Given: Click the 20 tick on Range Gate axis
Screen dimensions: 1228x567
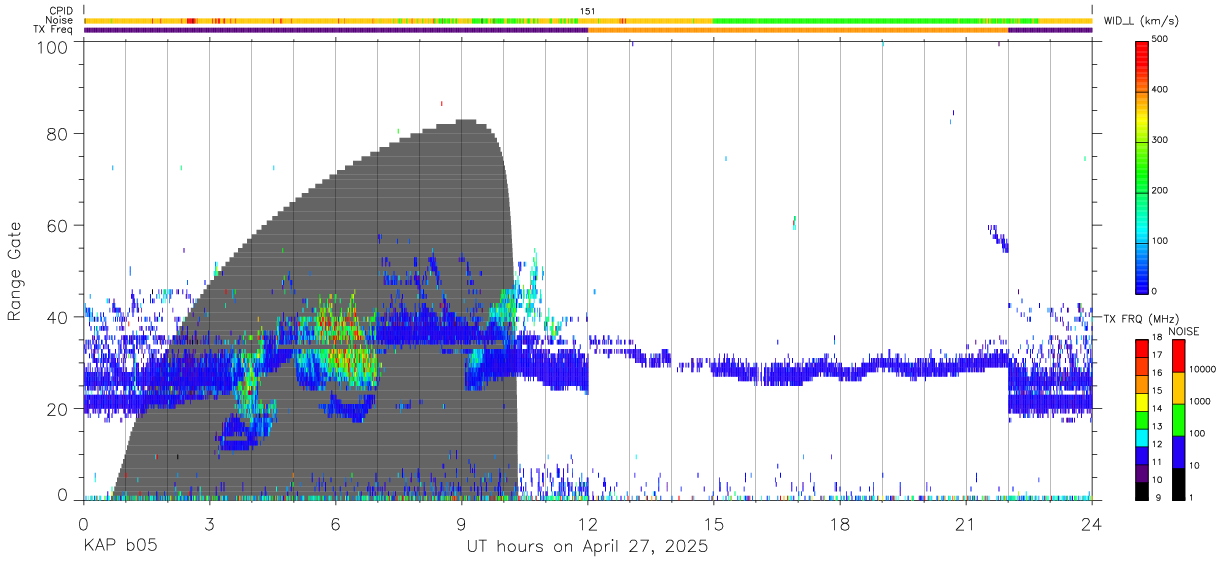Looking at the screenshot, I should pos(59,410).
